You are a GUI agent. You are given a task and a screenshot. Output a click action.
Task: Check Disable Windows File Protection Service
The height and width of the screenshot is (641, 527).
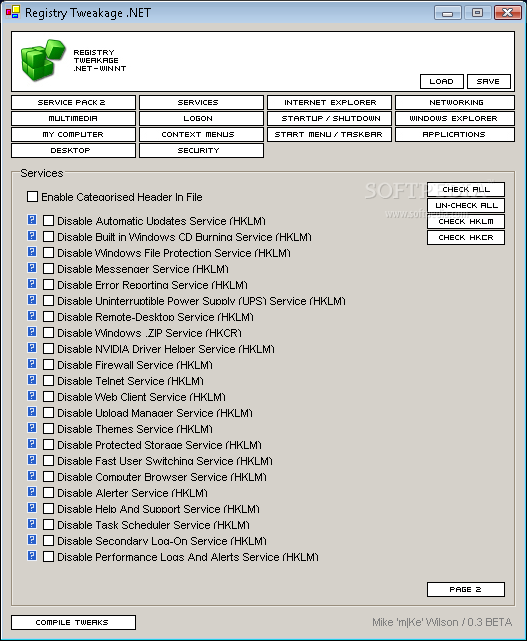point(48,253)
